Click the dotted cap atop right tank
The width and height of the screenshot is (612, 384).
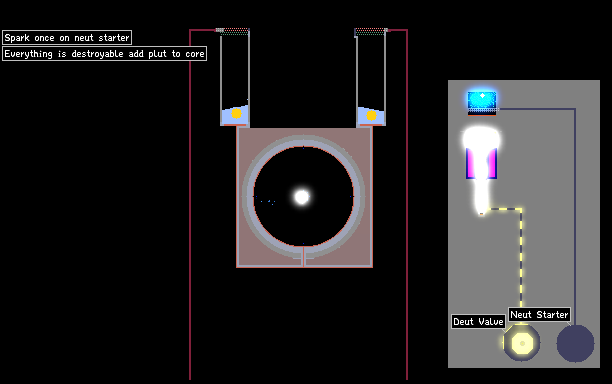(x=371, y=31)
